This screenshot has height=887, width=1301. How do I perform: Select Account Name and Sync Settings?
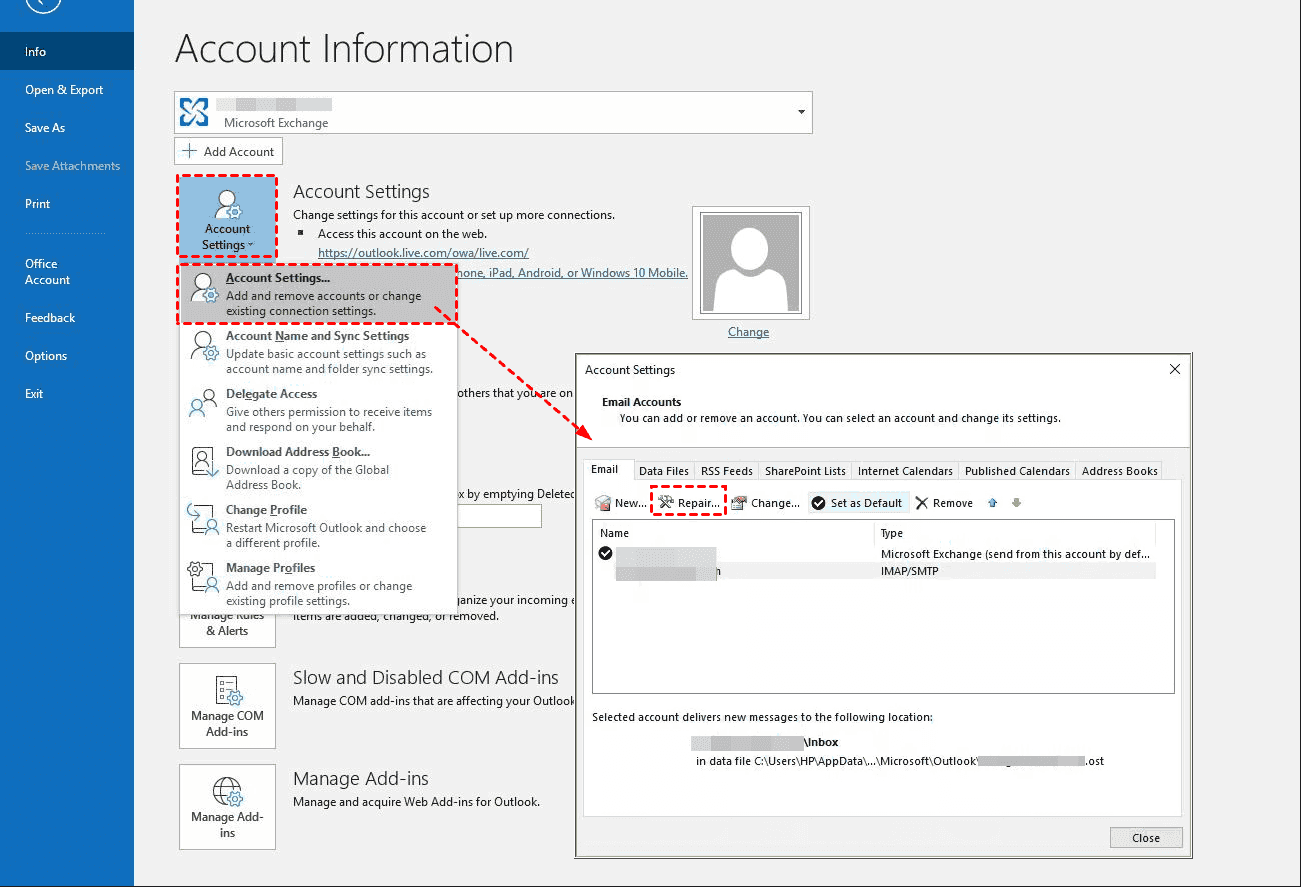(318, 352)
